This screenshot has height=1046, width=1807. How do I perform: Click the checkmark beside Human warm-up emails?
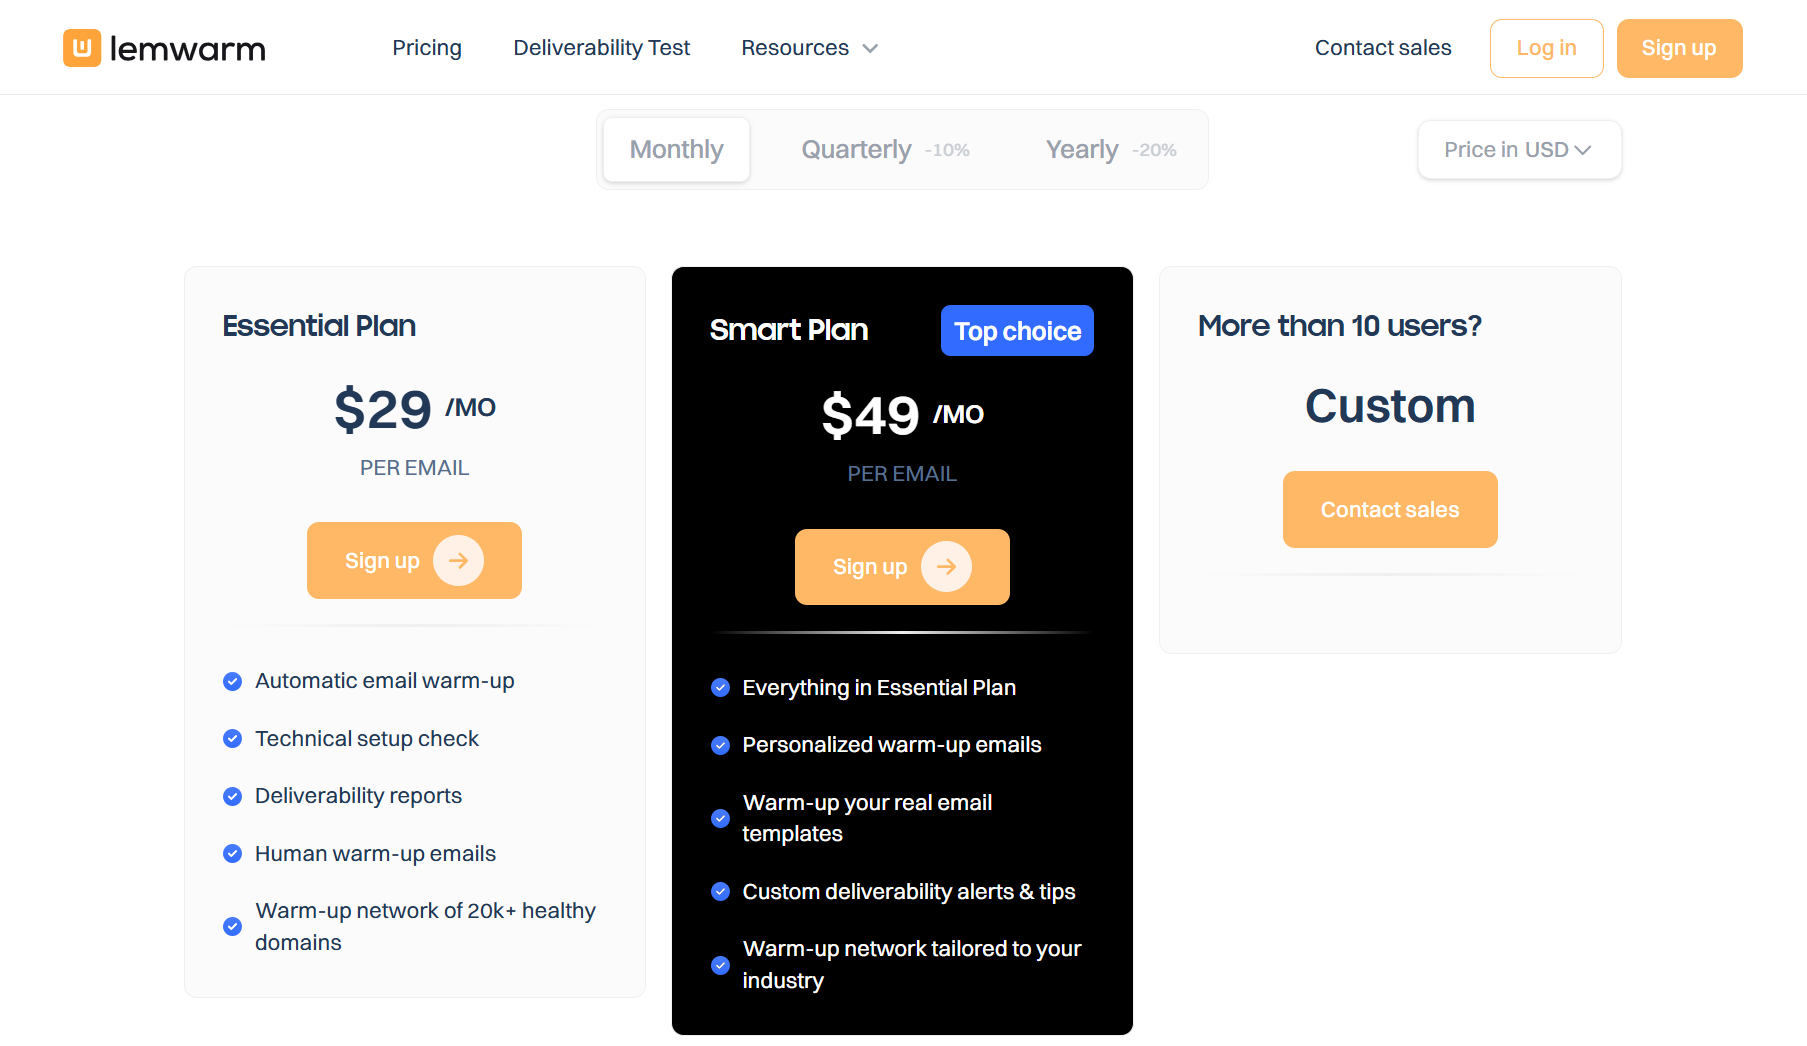point(232,854)
